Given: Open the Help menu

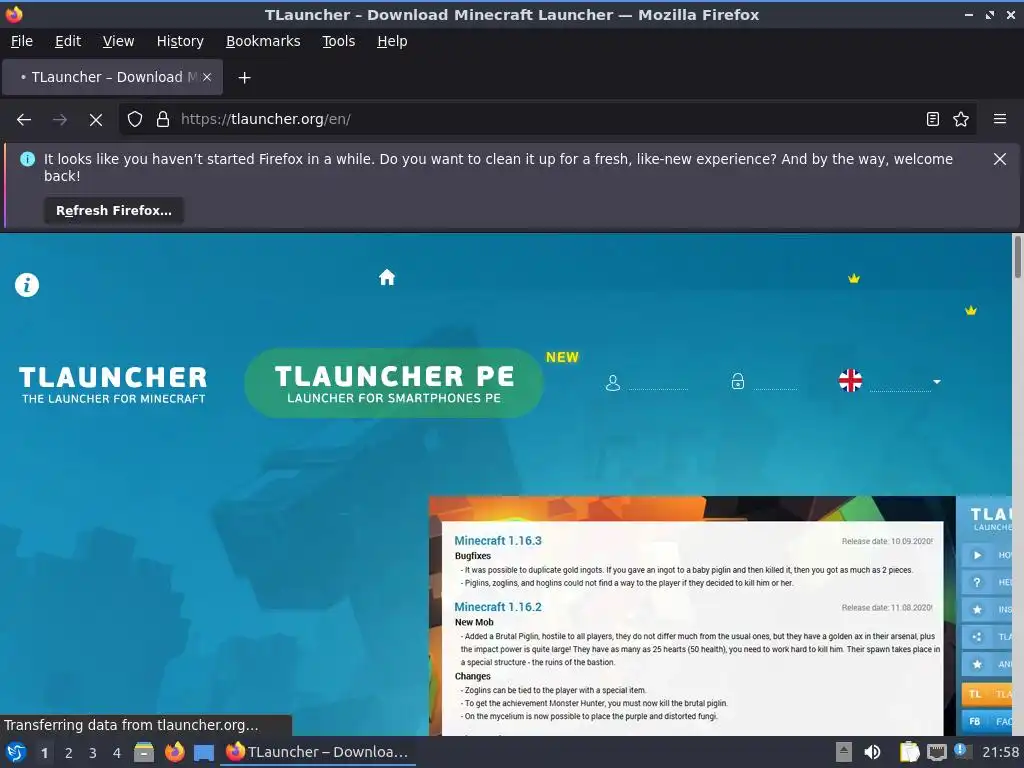Looking at the screenshot, I should 392,41.
